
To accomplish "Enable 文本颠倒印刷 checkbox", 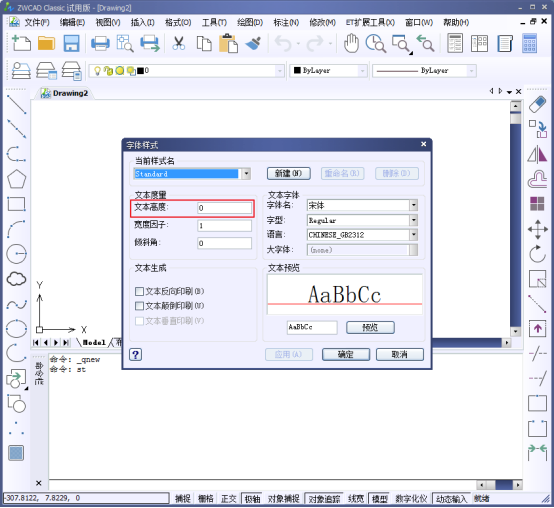I will (140, 306).
